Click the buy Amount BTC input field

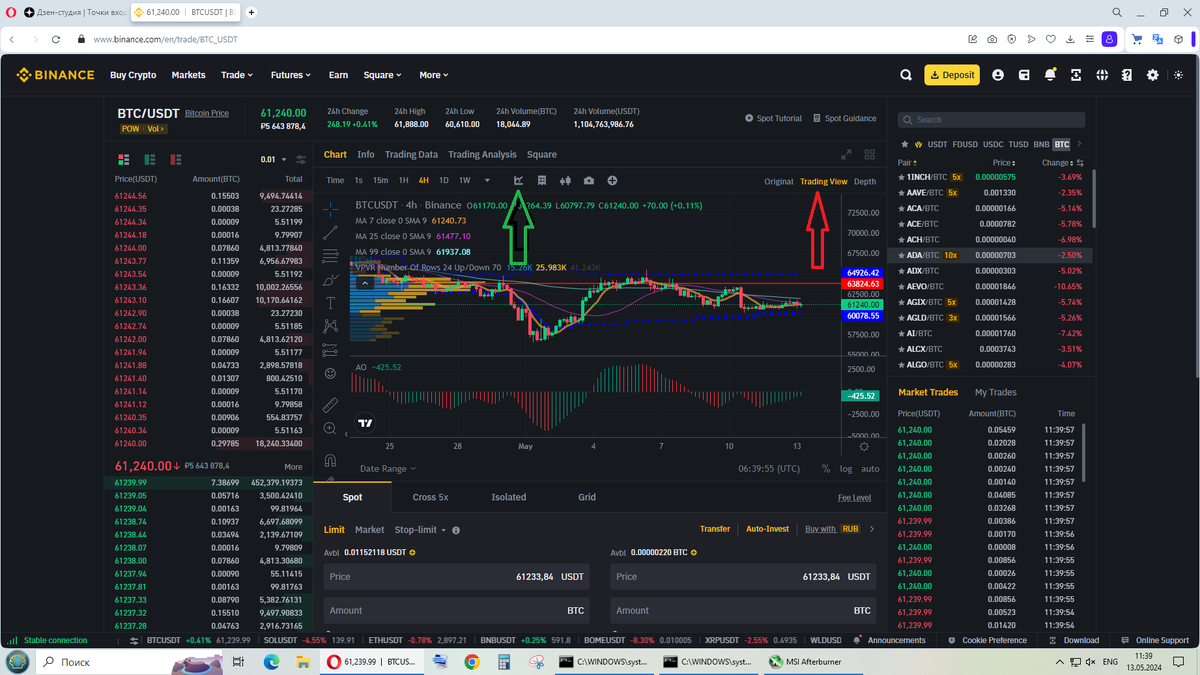(x=457, y=610)
